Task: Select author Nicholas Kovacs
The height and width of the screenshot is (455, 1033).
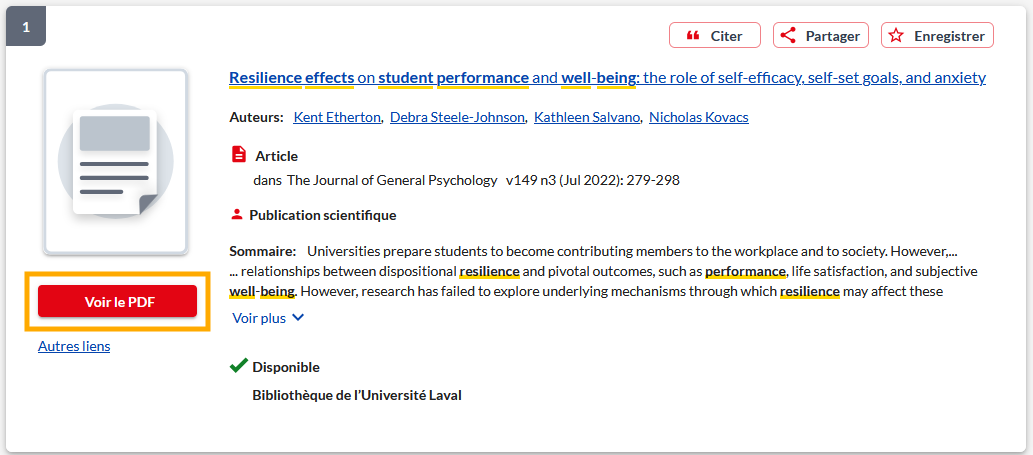Action: tap(698, 117)
